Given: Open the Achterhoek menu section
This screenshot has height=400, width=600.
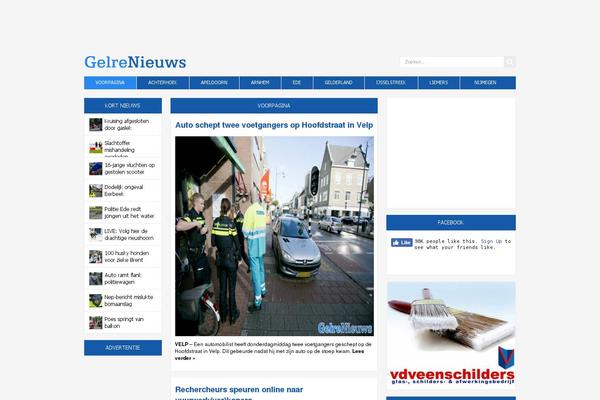Looking at the screenshot, I should pyautogui.click(x=163, y=83).
